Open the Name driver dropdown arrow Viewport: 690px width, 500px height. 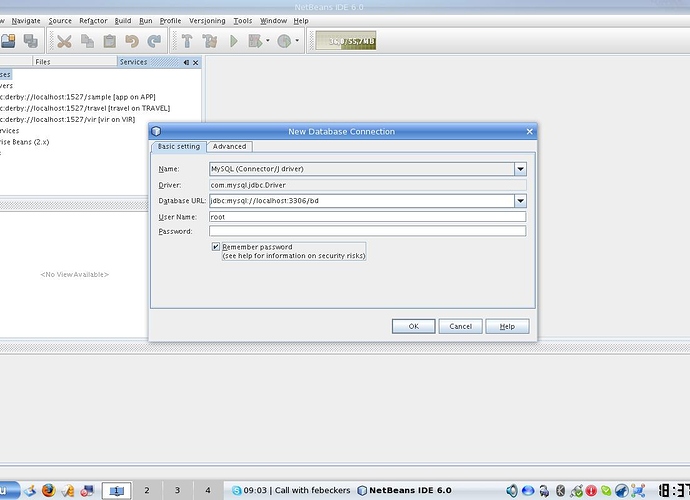pyautogui.click(x=520, y=169)
